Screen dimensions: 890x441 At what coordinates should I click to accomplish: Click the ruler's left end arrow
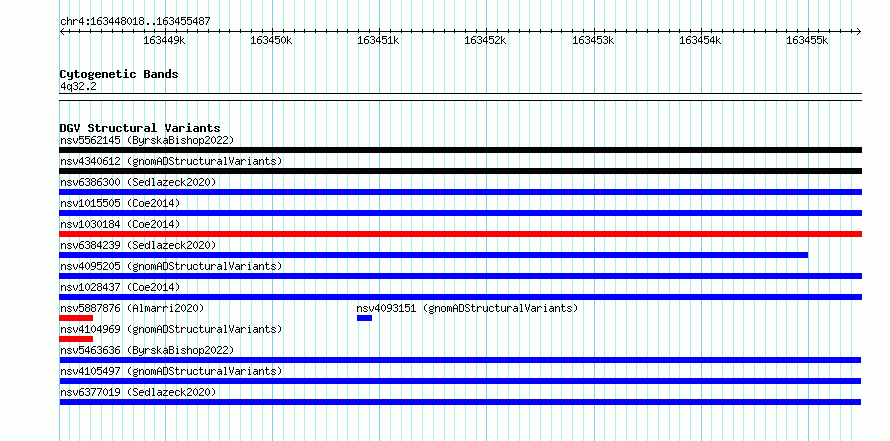(x=62, y=31)
